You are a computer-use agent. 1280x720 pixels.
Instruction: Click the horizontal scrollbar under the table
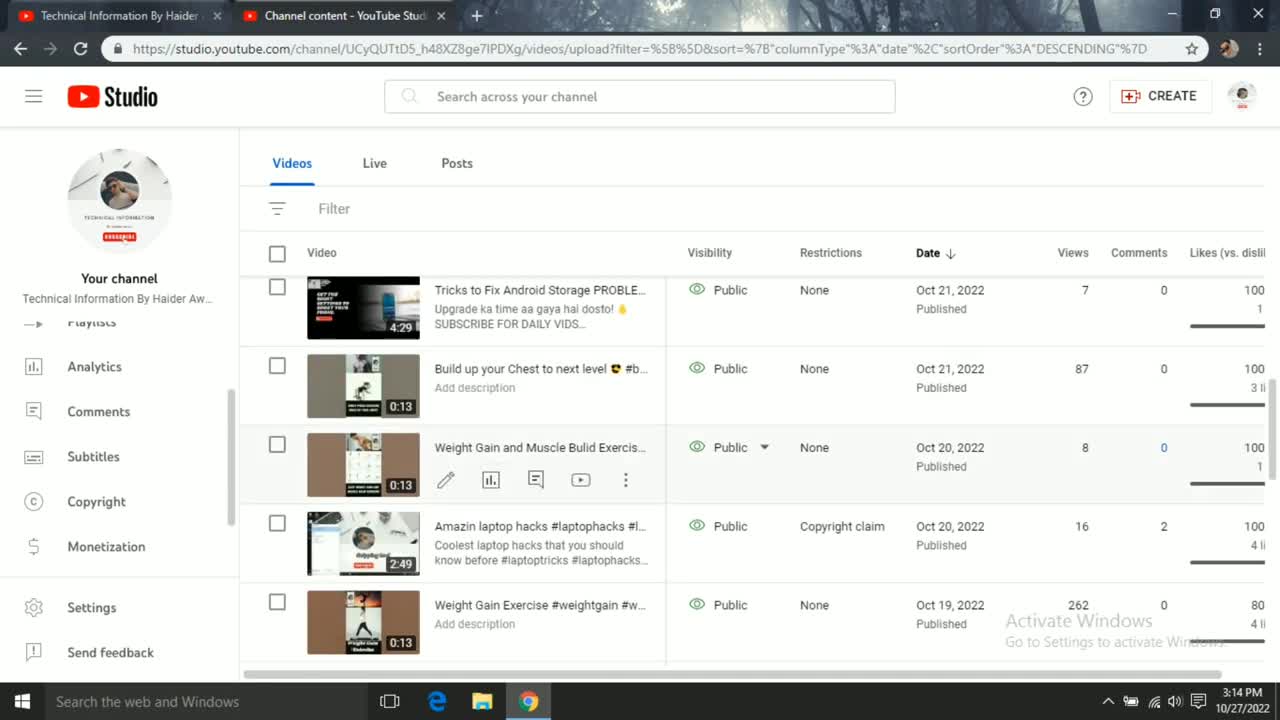[732, 674]
